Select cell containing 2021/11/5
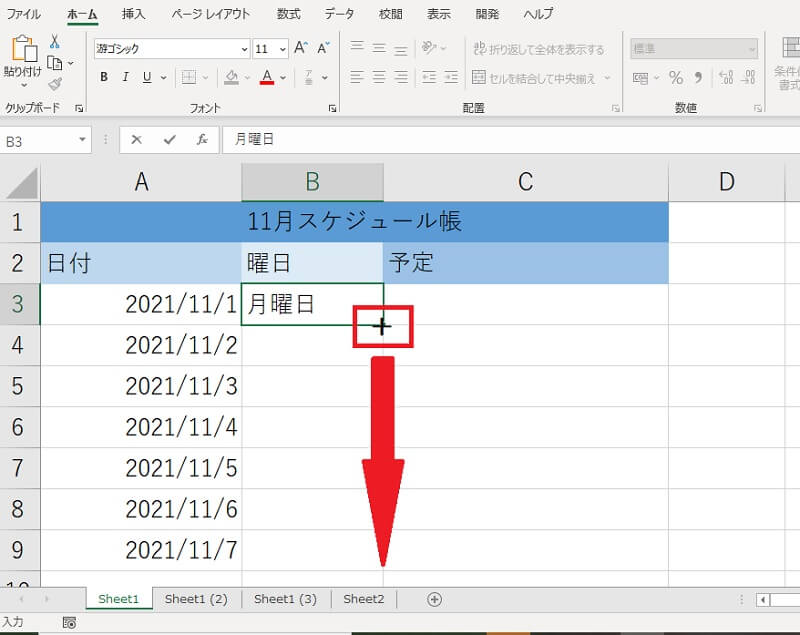 [x=140, y=468]
